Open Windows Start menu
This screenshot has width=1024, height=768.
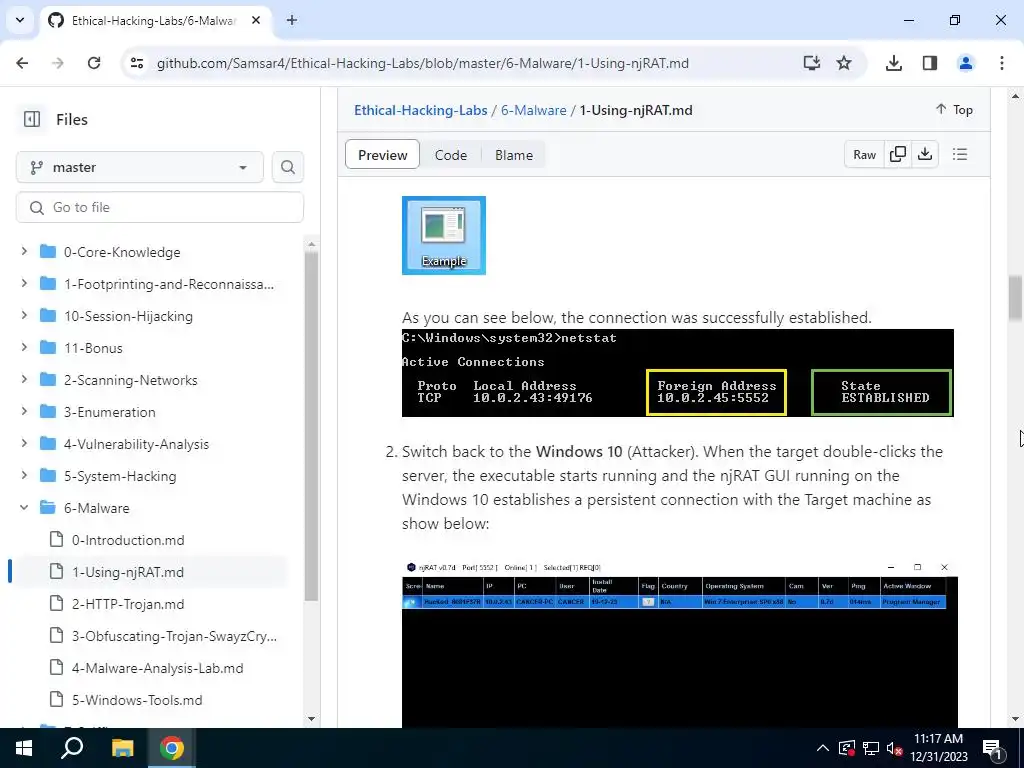pyautogui.click(x=24, y=748)
